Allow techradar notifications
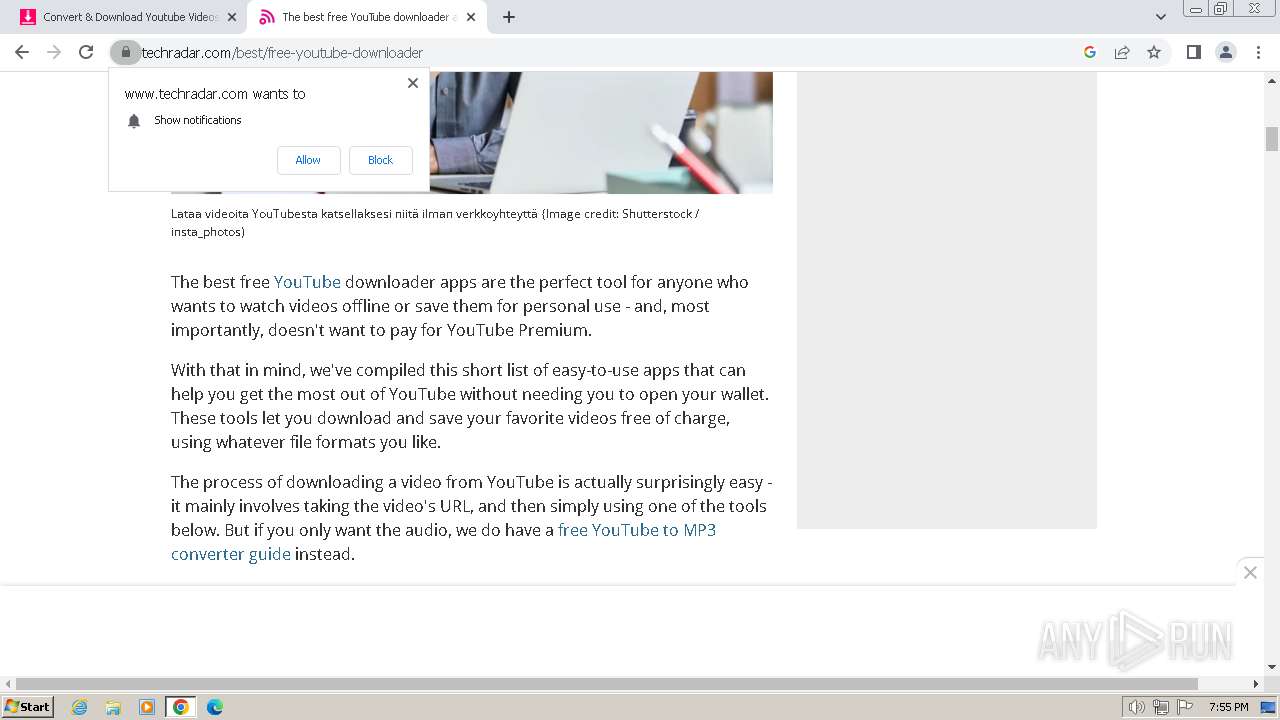The height and width of the screenshot is (720, 1280). [x=308, y=160]
